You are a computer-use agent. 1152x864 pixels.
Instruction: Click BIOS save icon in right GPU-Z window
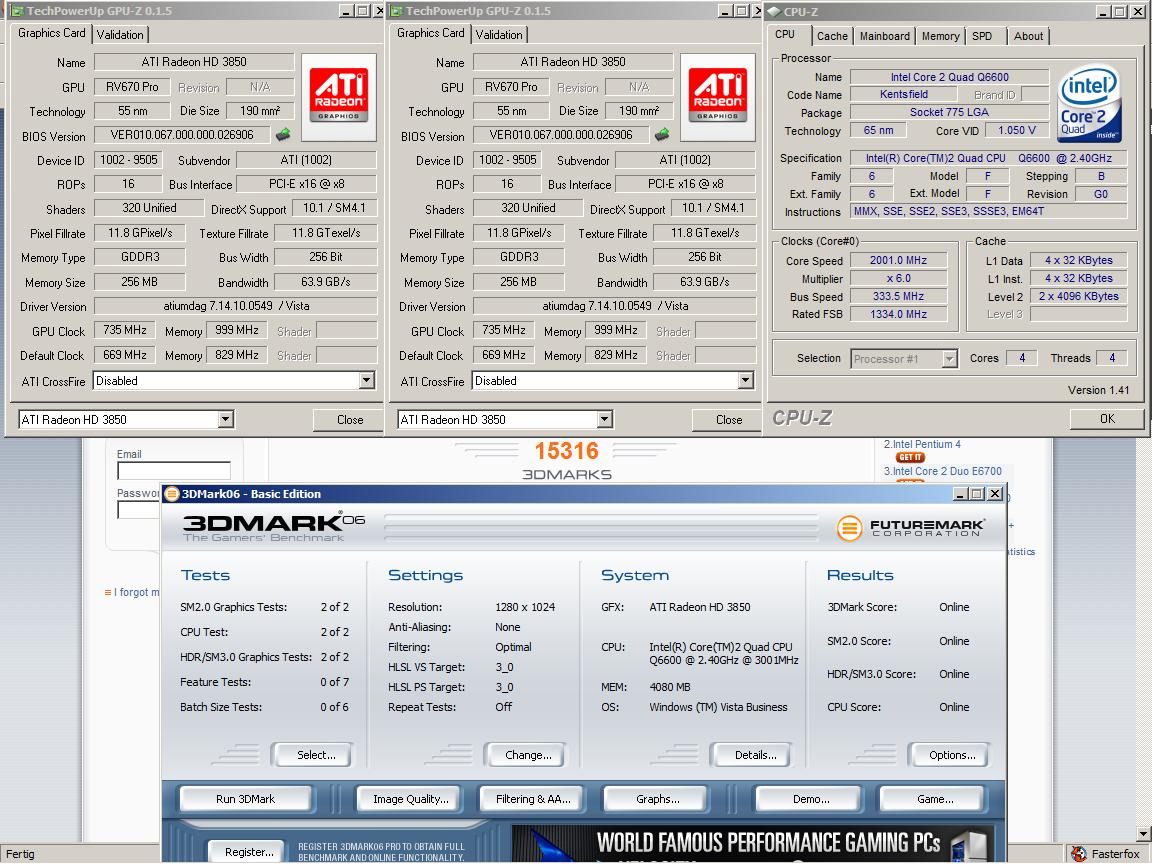(x=662, y=135)
